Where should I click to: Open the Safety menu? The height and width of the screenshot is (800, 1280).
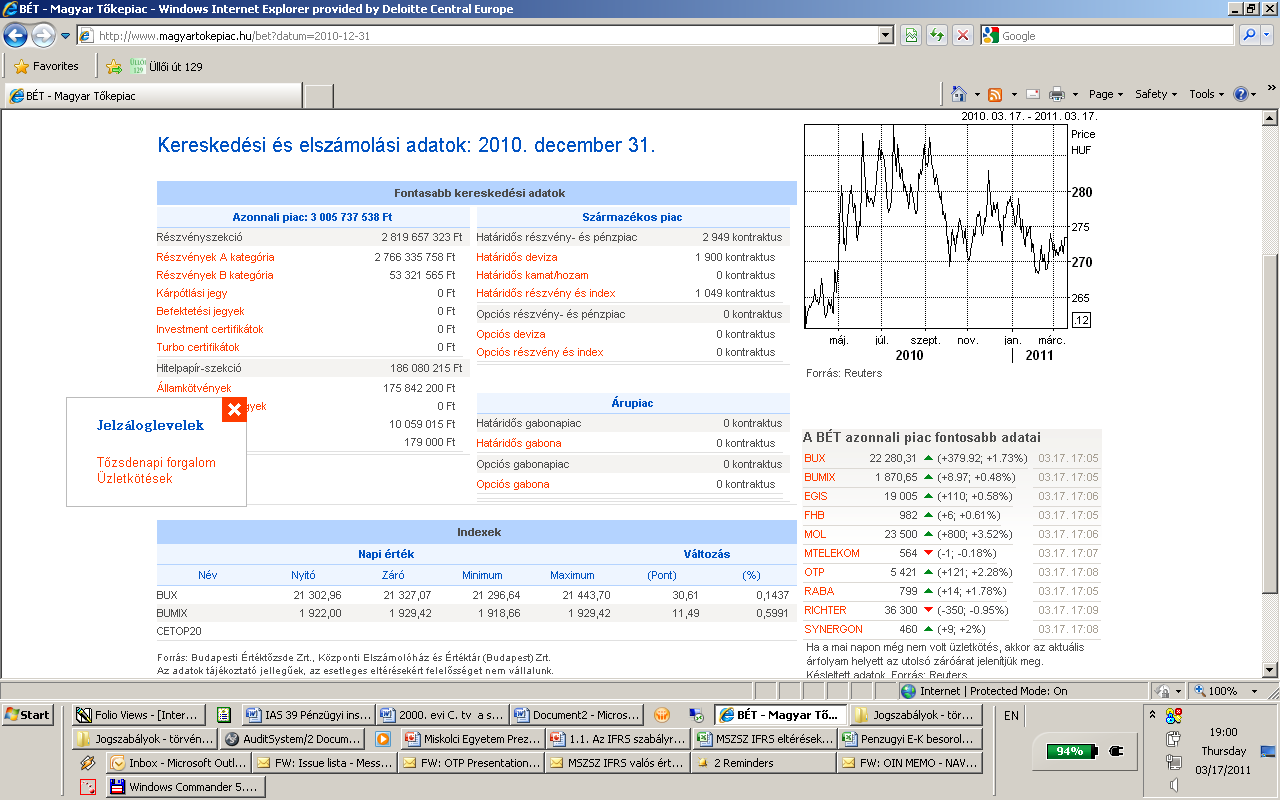tap(1156, 94)
